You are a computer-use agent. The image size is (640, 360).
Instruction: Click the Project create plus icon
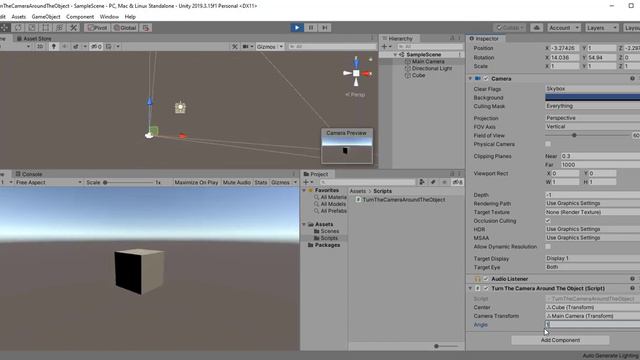(306, 182)
